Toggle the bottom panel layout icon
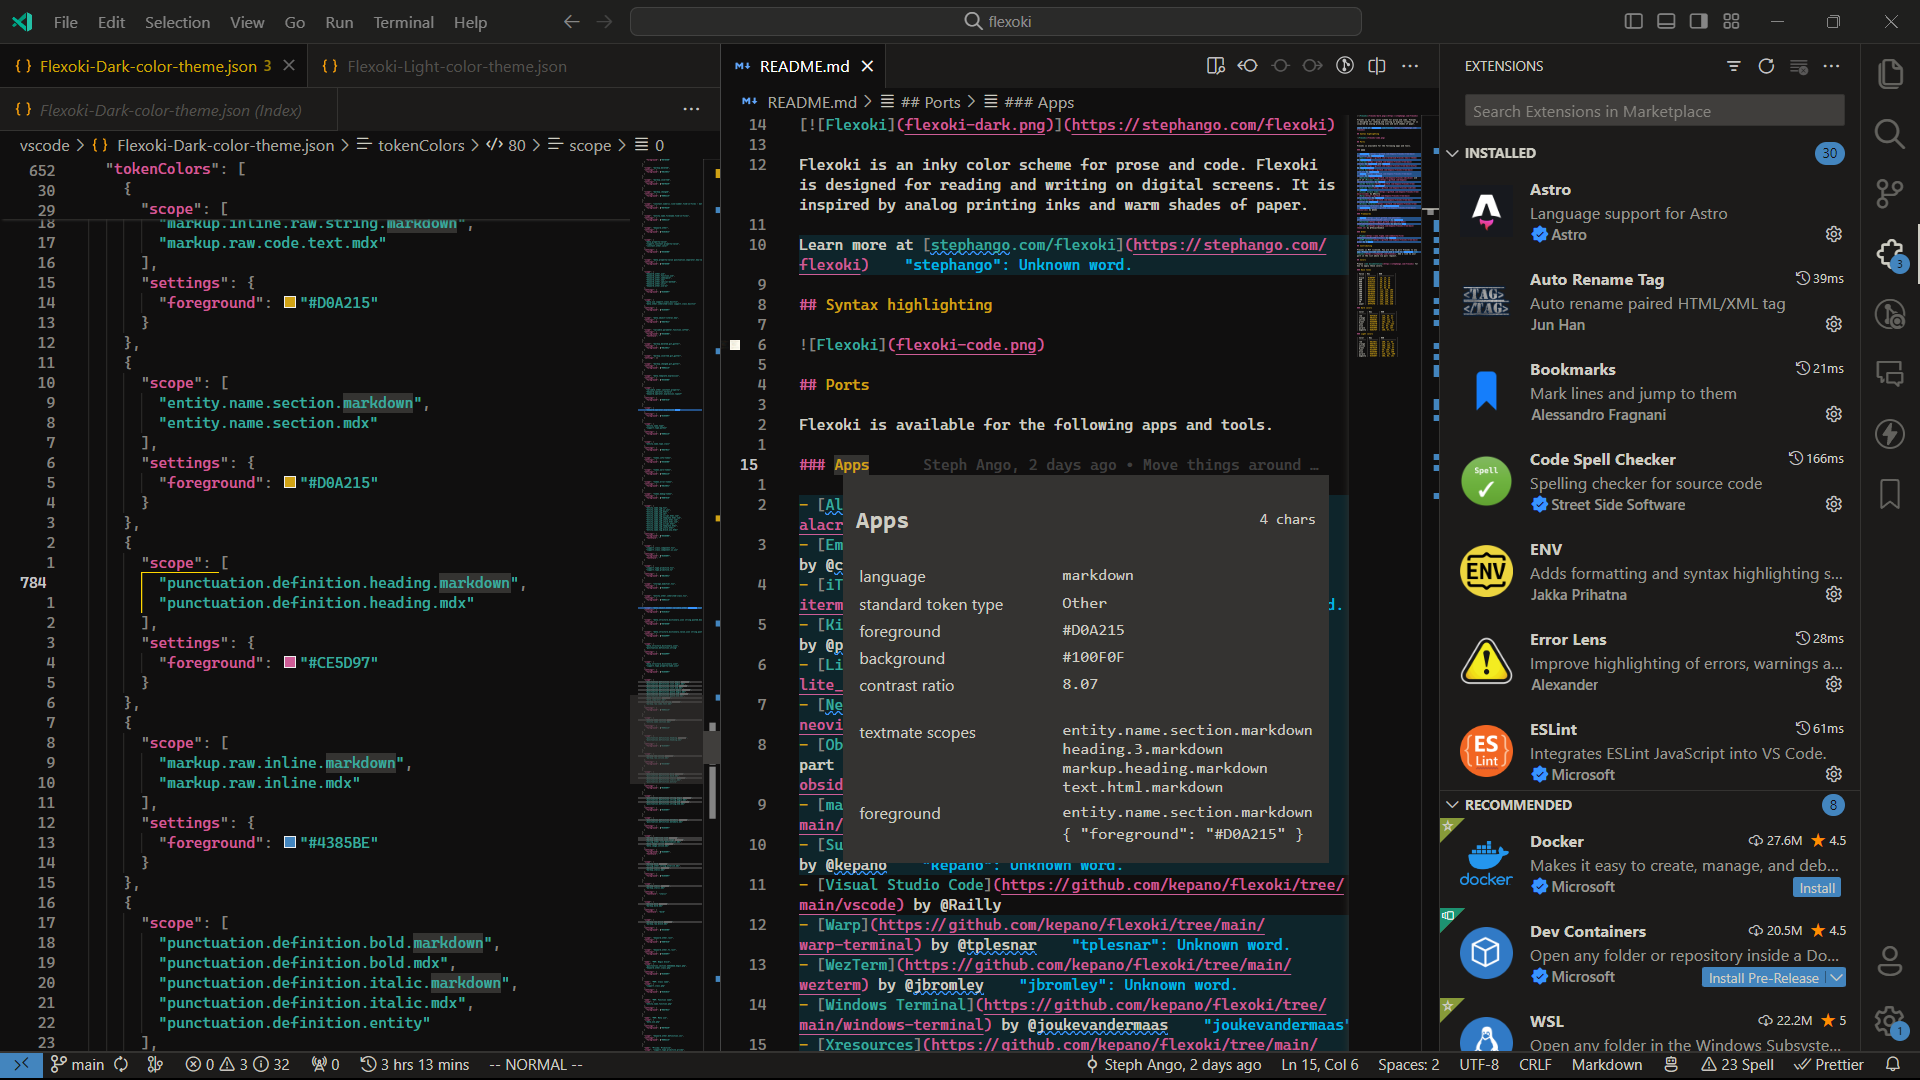The height and width of the screenshot is (1080, 1920). [x=1665, y=20]
